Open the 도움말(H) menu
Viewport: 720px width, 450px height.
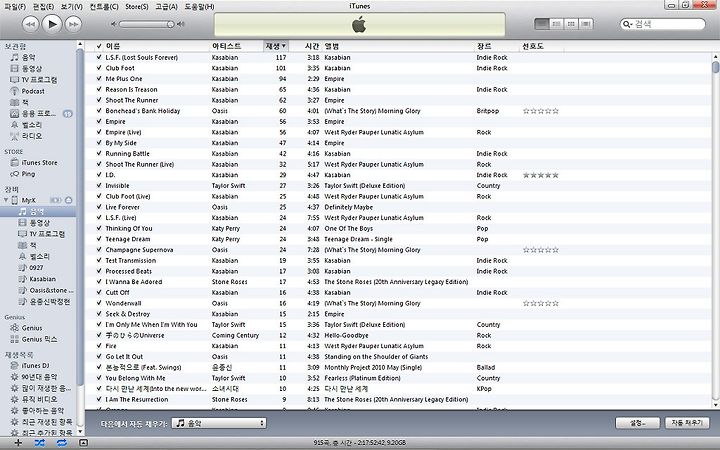[x=199, y=6]
